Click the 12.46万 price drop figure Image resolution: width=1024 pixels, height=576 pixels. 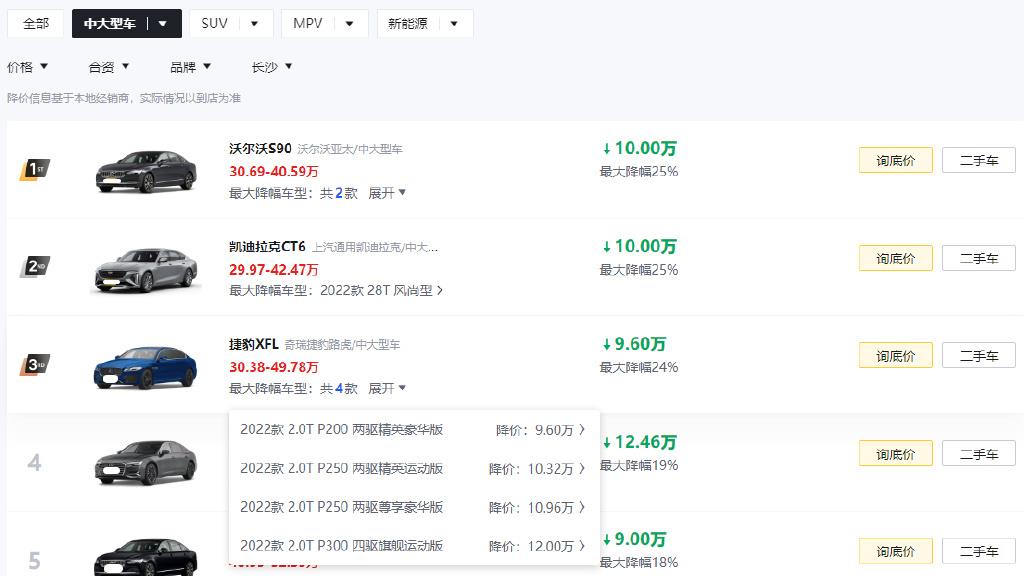click(x=639, y=442)
